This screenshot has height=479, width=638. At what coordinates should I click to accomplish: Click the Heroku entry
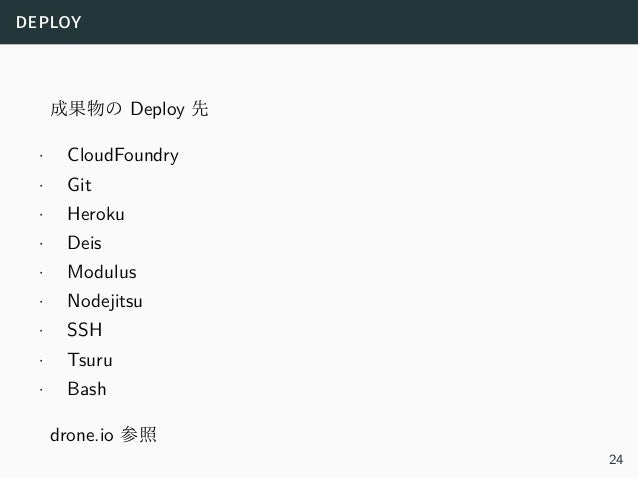pos(96,214)
